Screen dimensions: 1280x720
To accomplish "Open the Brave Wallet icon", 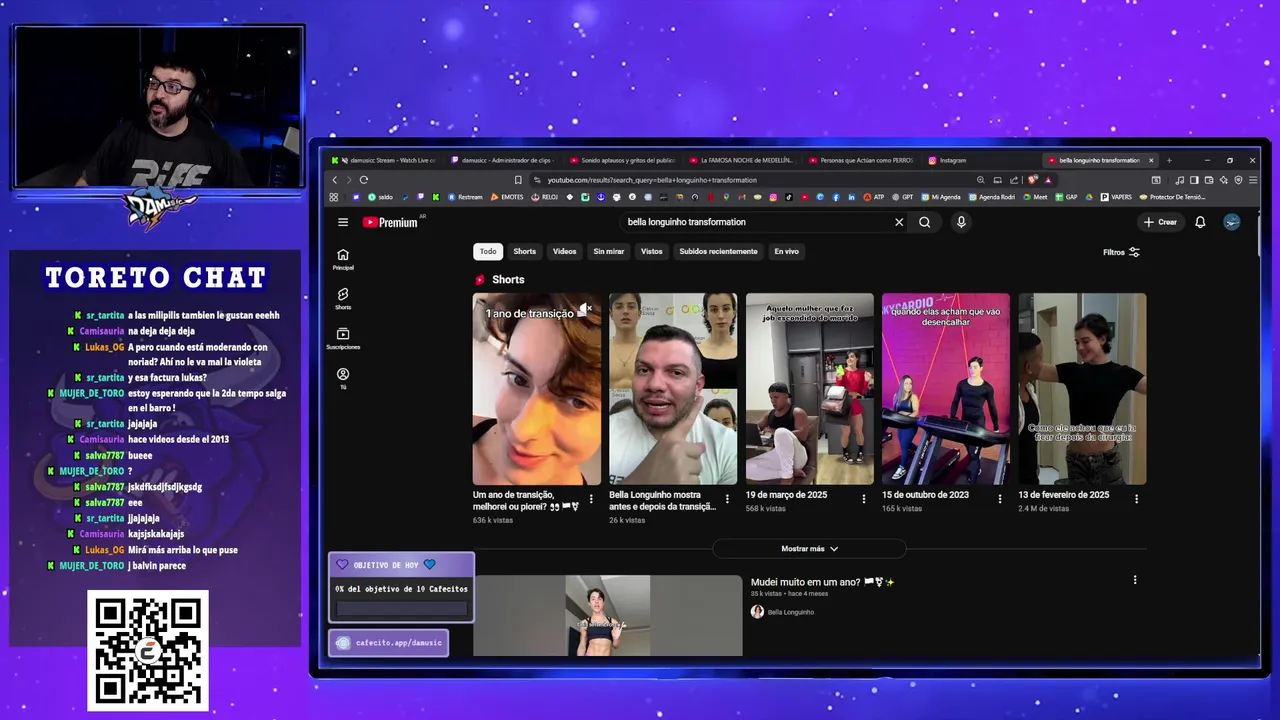I will [x=1209, y=180].
